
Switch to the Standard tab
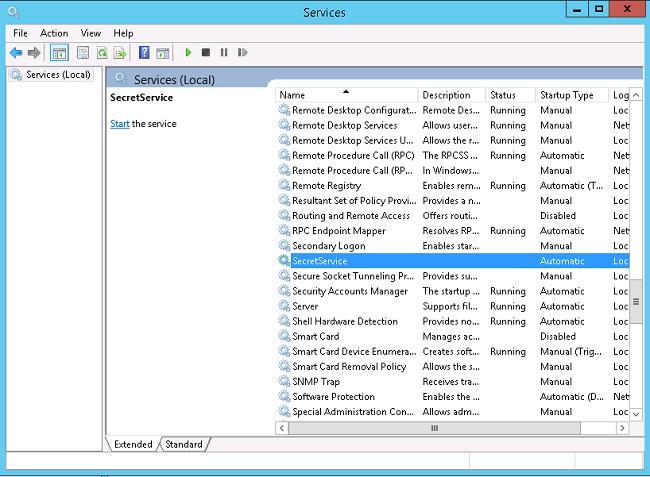[x=183, y=444]
